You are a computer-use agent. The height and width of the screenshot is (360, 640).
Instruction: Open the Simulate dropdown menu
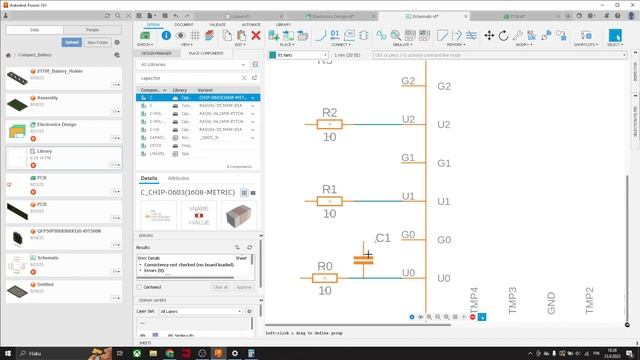(x=402, y=44)
